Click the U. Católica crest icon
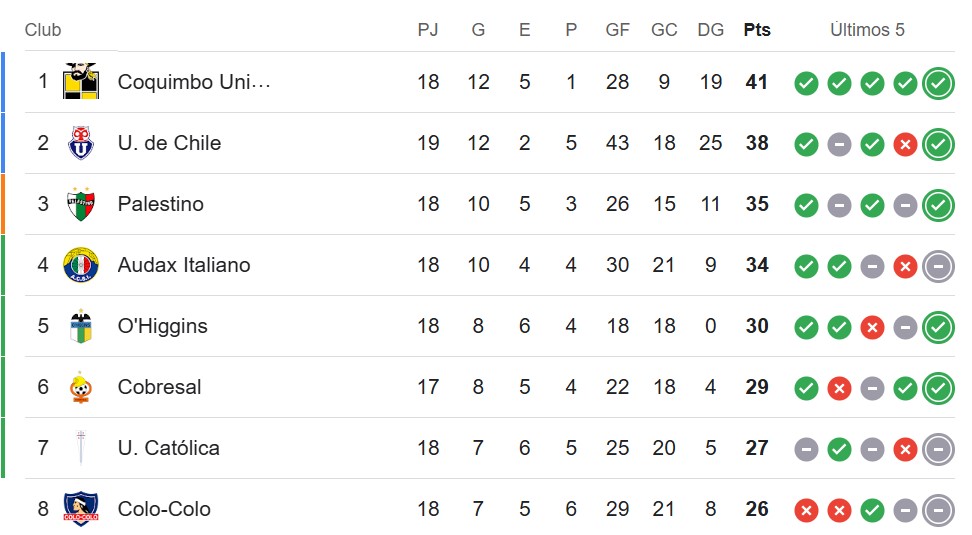Viewport: 972px width, 535px height. tap(81, 448)
